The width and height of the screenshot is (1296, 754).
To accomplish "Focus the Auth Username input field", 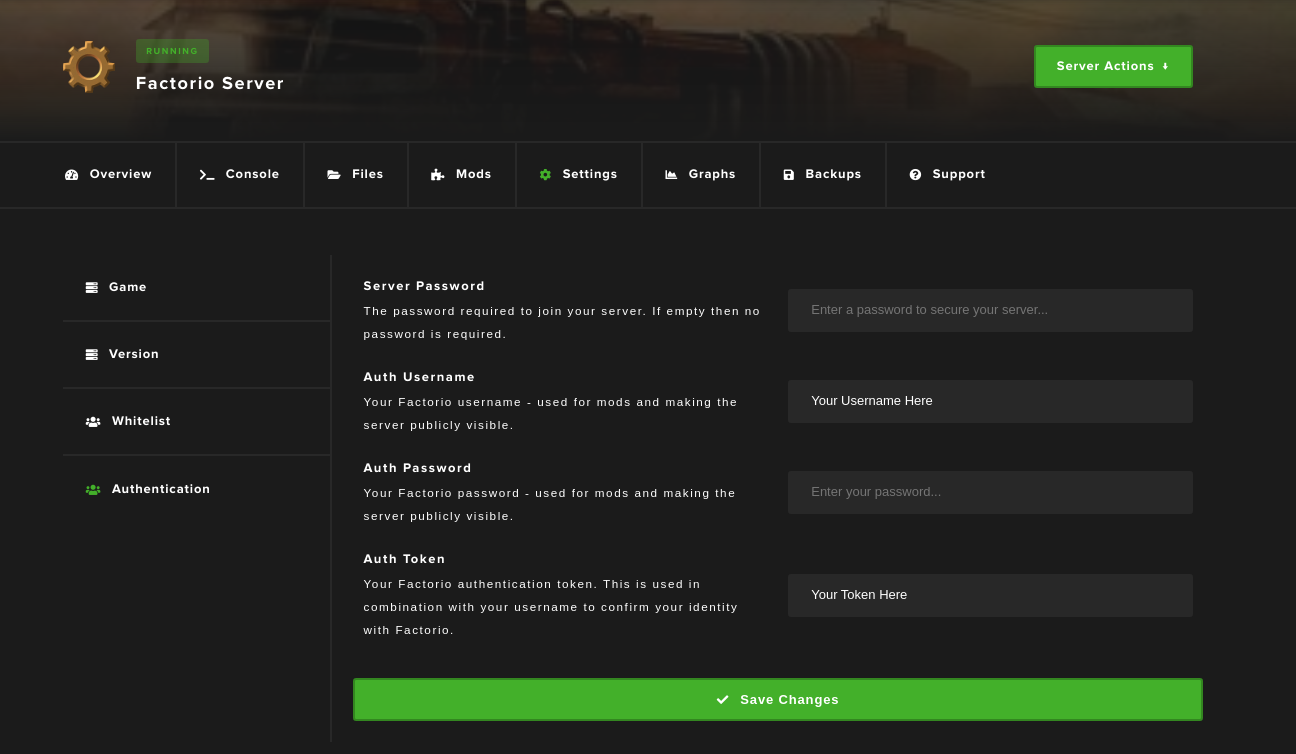I will click(990, 401).
